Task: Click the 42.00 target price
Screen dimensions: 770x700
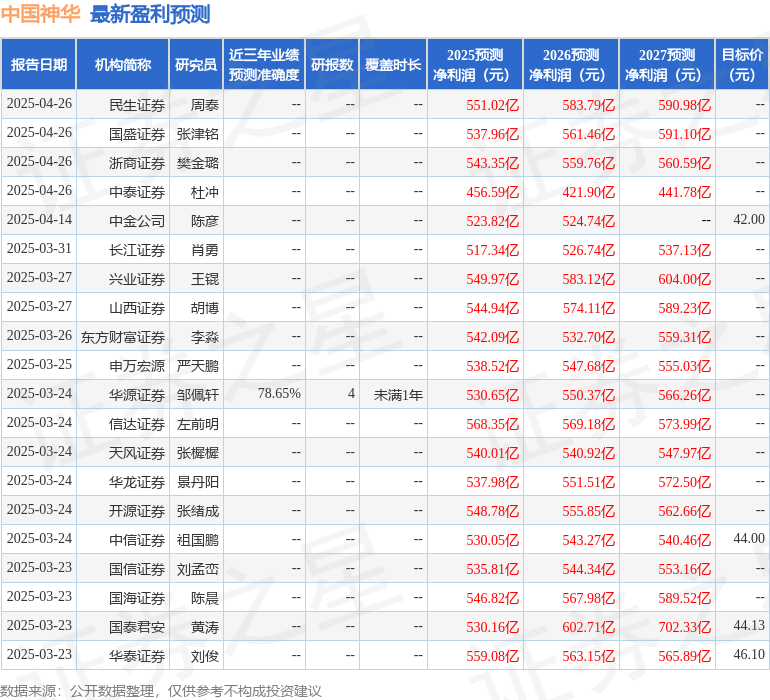Action: click(749, 220)
